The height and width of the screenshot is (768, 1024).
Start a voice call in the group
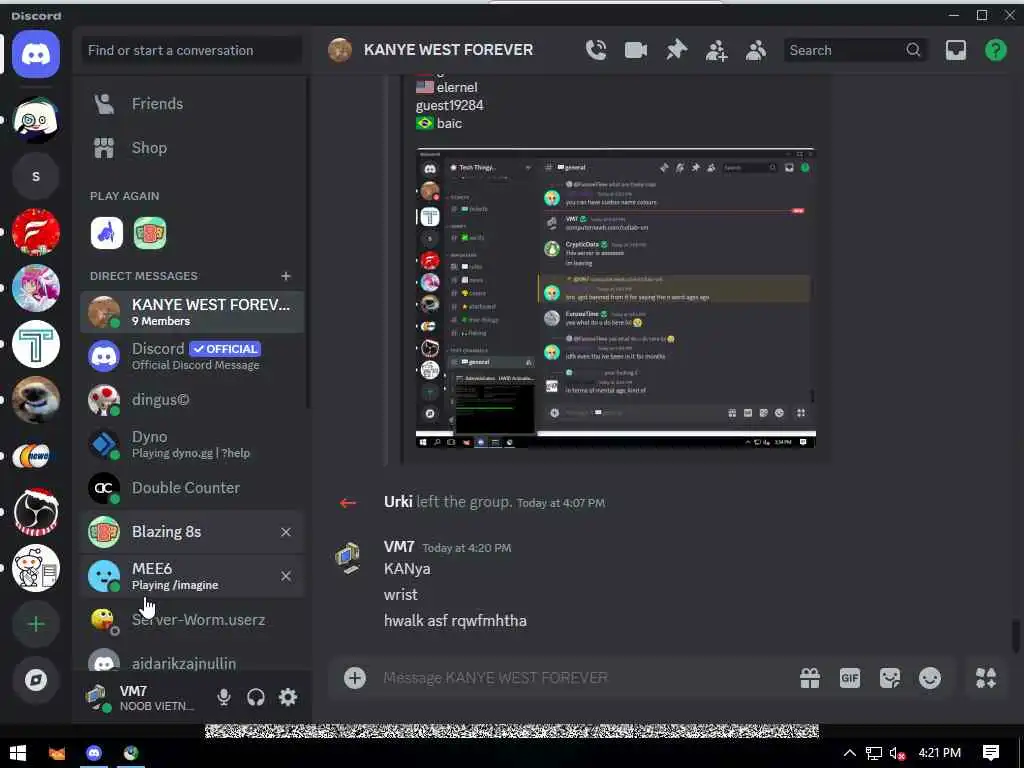click(596, 50)
